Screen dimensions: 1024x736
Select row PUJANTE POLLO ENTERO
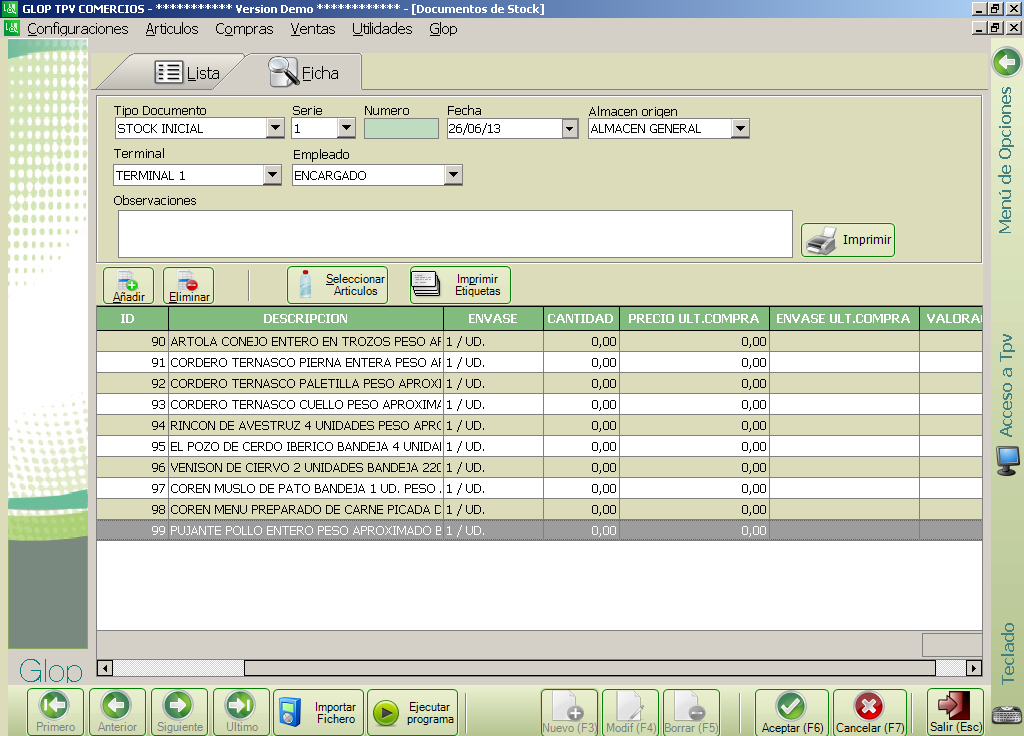coord(539,530)
